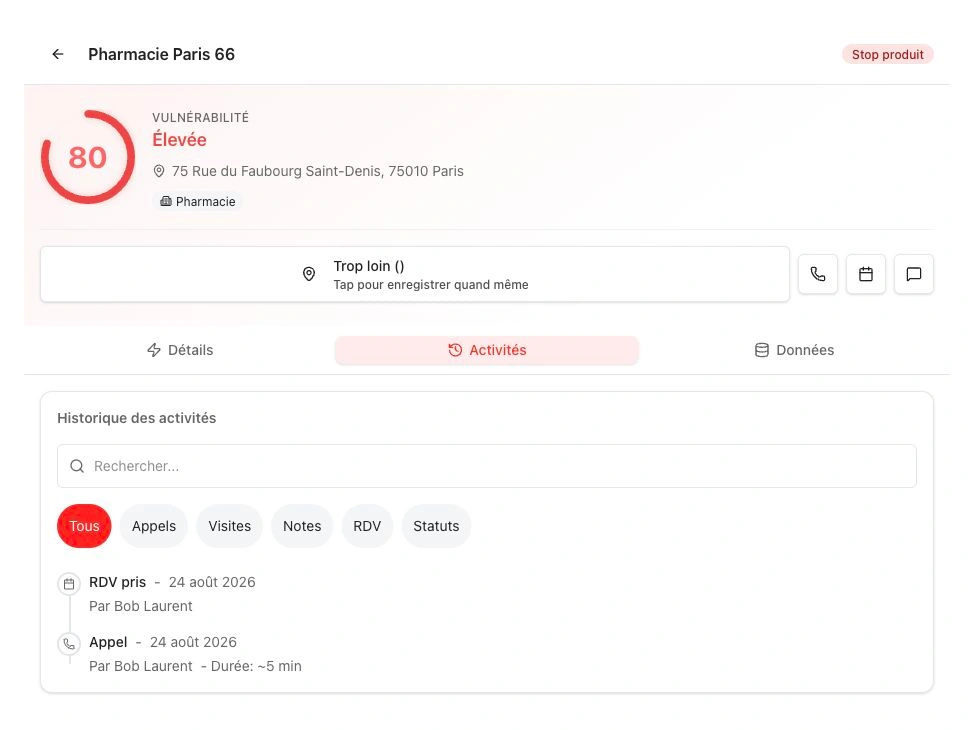Focus the Rechercher search field
The image size is (974, 730).
click(x=486, y=466)
